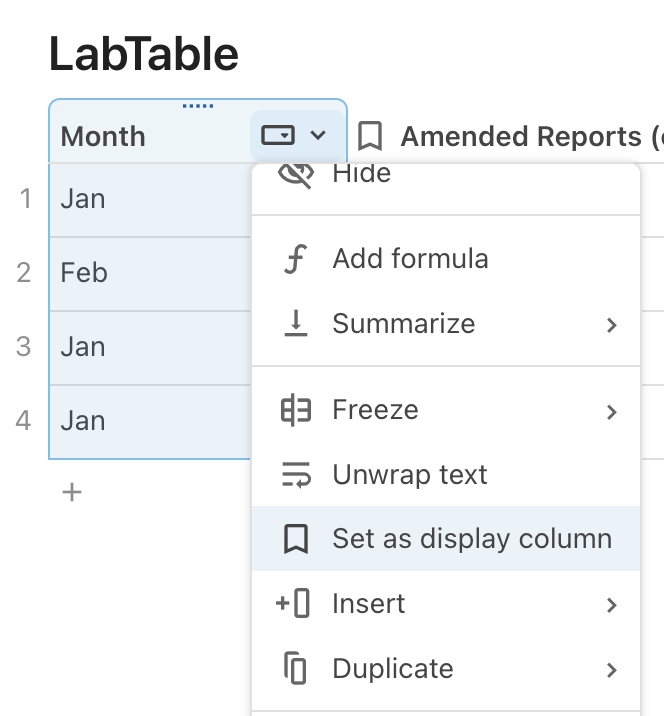Open Month column type dropdown
This screenshot has height=716, width=664.
click(294, 136)
